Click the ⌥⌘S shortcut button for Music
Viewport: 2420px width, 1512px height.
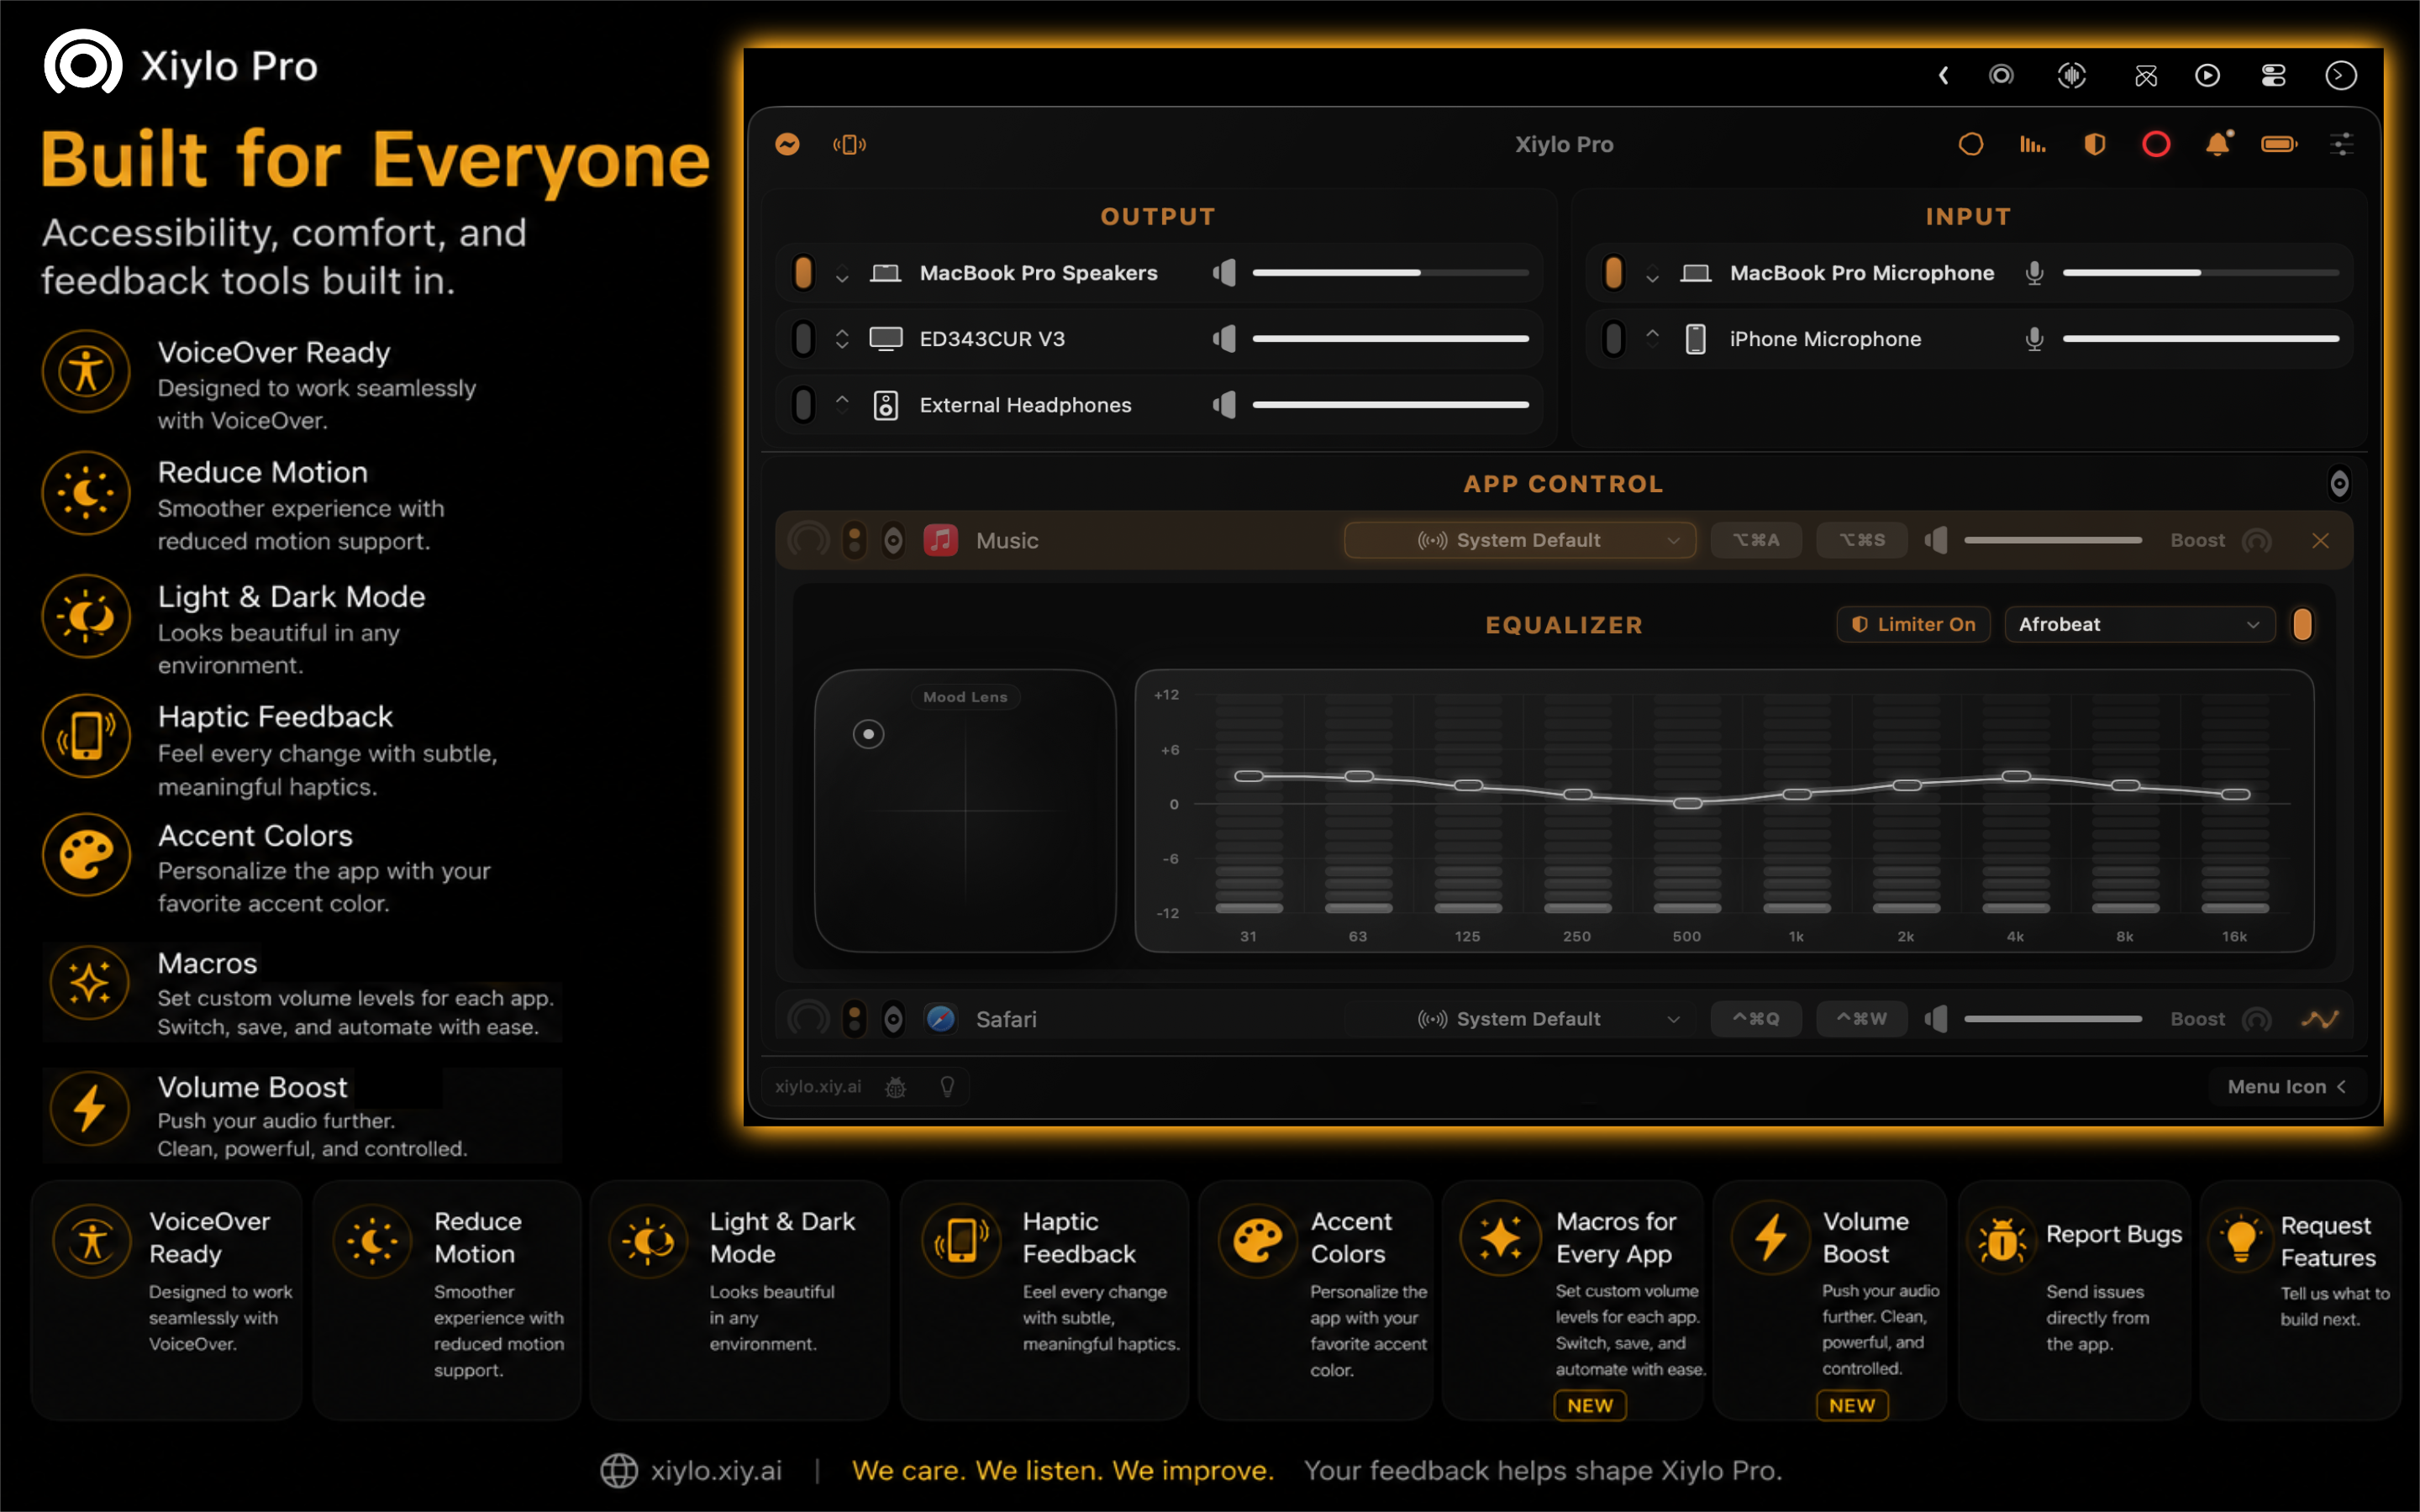[1862, 540]
